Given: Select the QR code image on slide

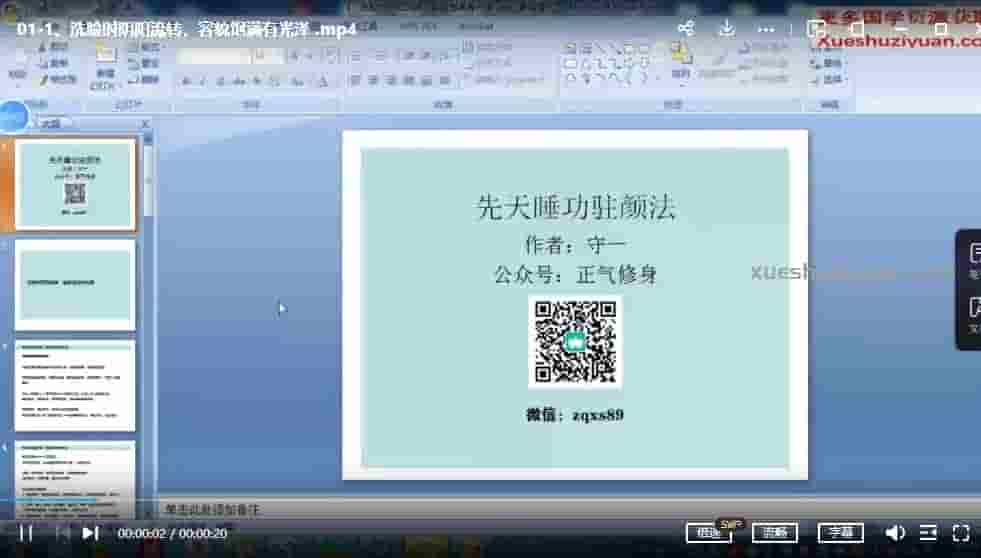Looking at the screenshot, I should (576, 342).
